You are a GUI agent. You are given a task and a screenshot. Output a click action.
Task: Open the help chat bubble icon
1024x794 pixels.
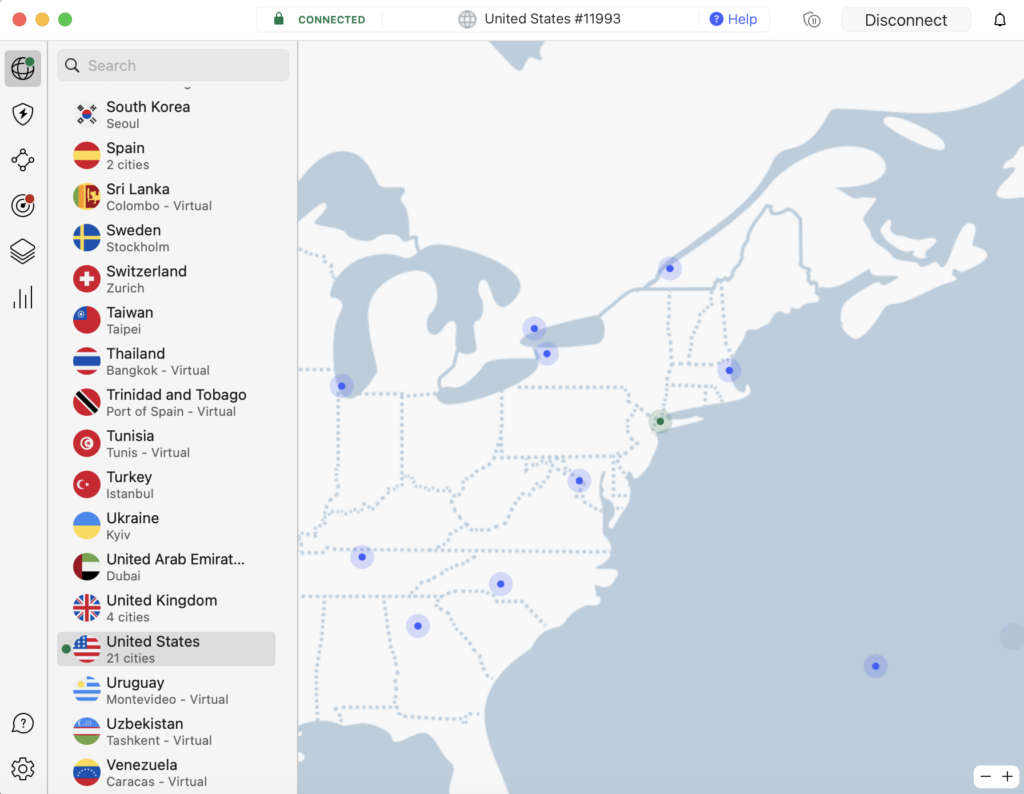[23, 723]
